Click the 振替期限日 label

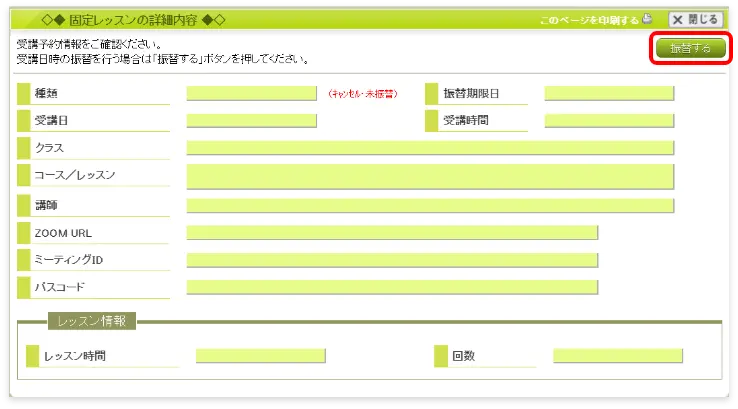pos(471,93)
